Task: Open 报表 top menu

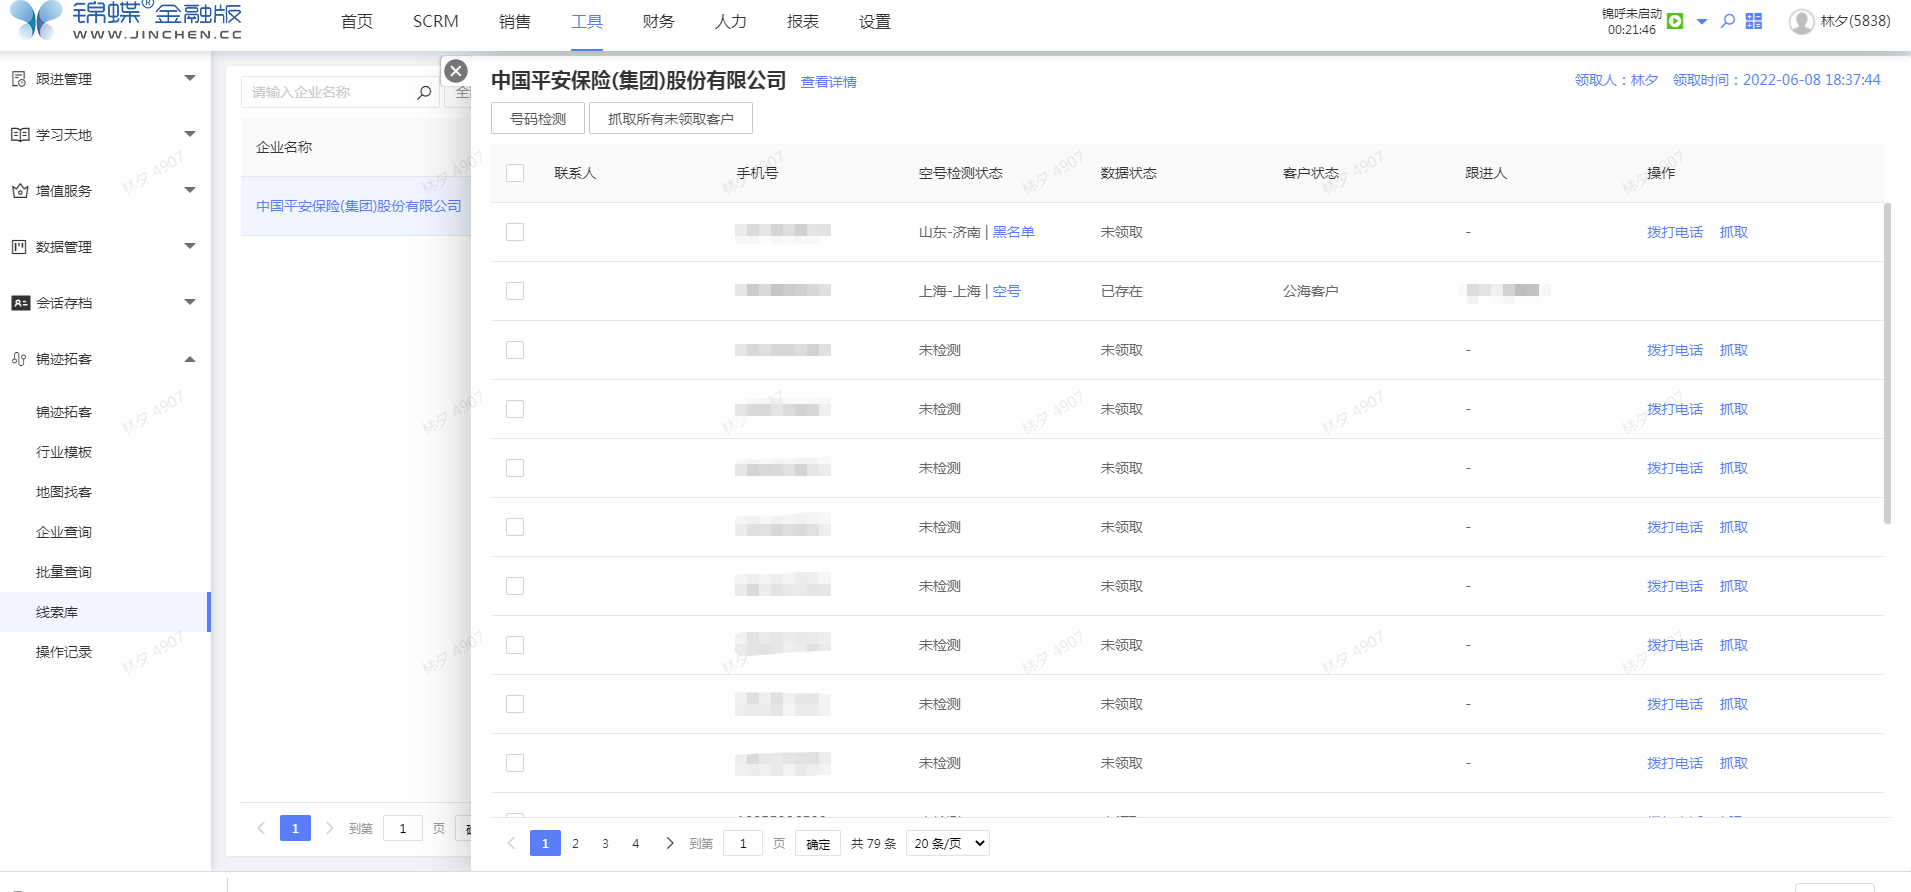Action: [803, 21]
